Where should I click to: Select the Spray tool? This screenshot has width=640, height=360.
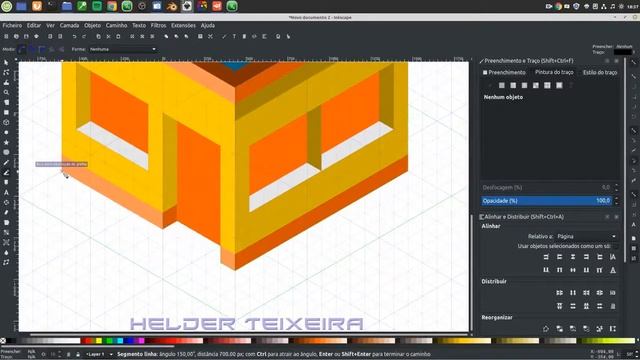click(x=6, y=202)
